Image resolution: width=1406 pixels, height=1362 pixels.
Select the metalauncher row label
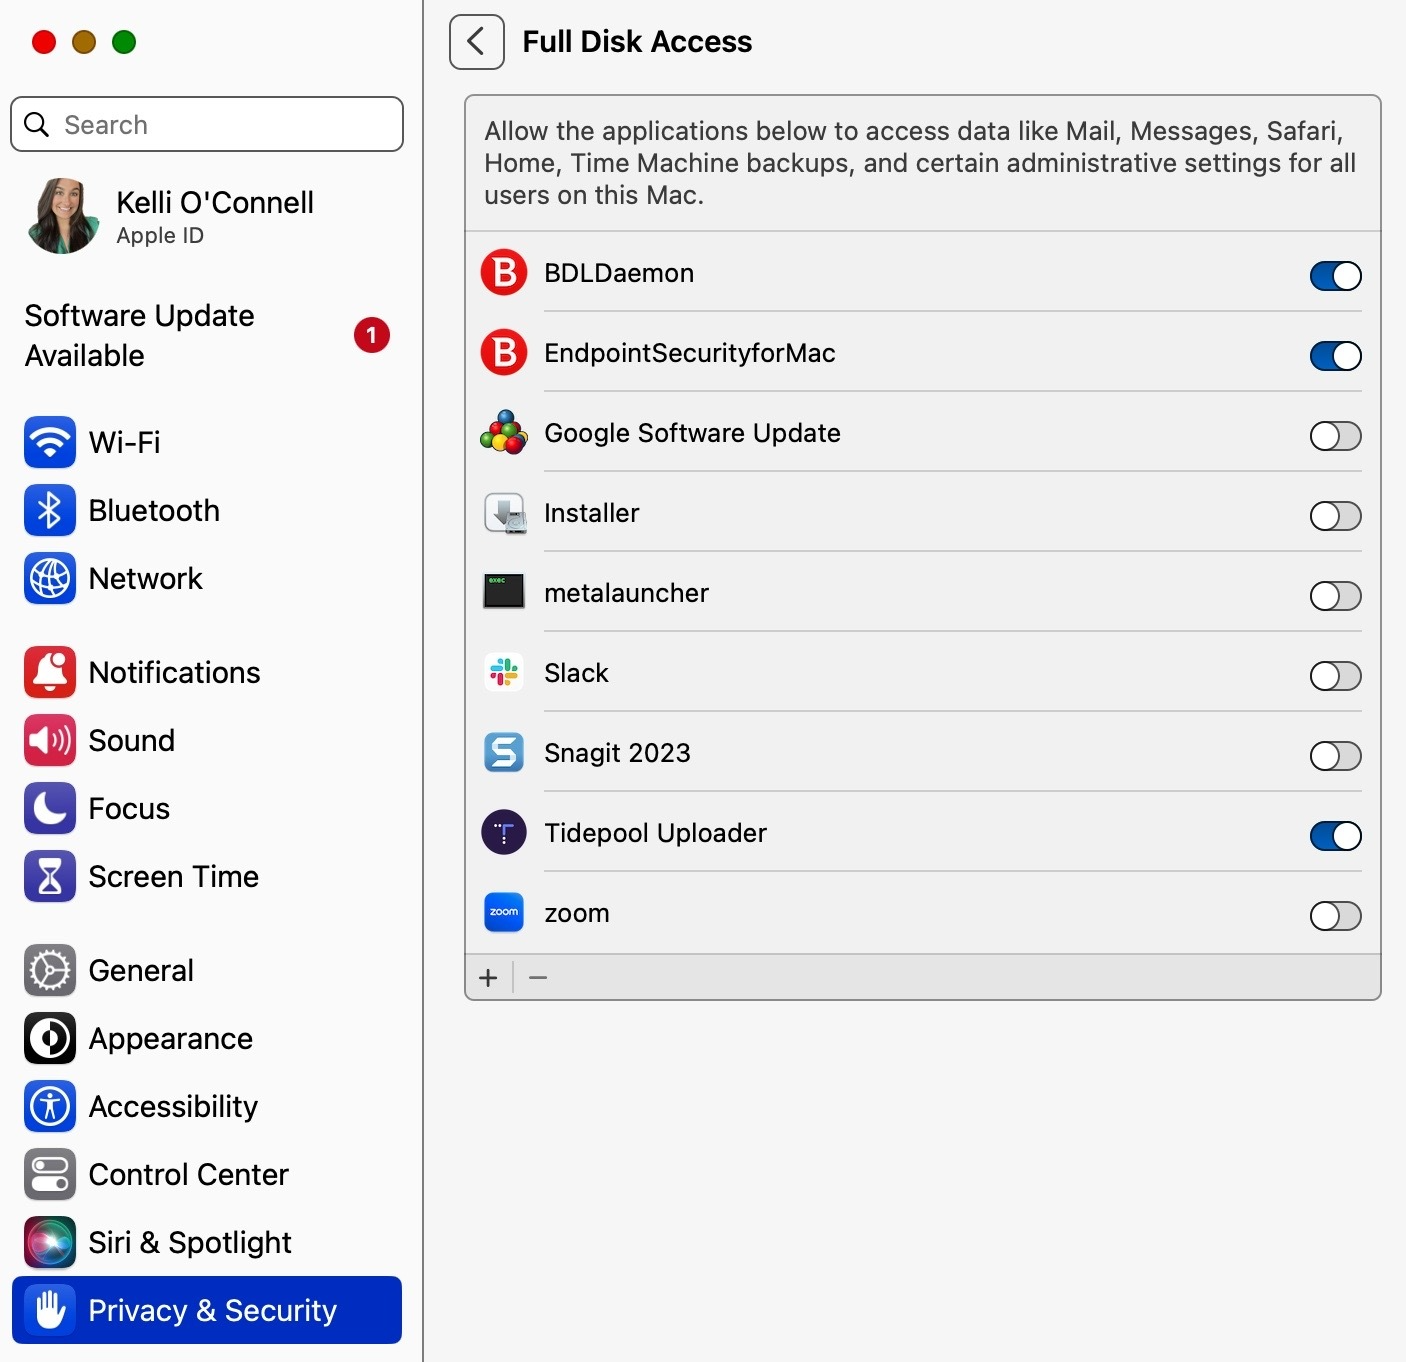click(626, 593)
